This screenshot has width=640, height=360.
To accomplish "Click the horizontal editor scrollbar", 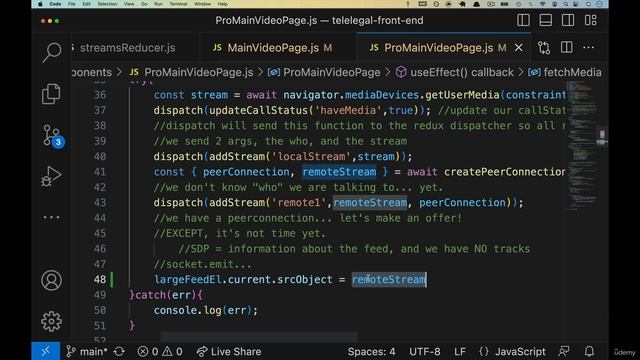I will 259,337.
